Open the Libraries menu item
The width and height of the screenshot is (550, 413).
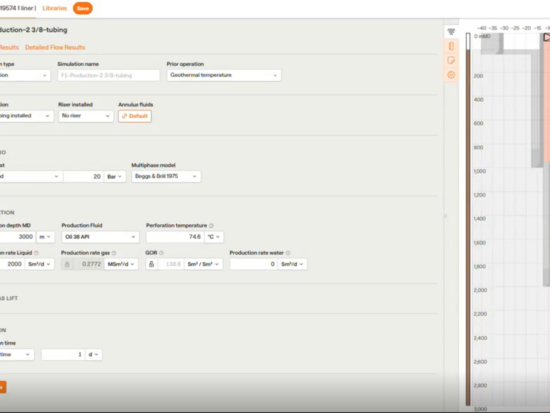(x=54, y=8)
